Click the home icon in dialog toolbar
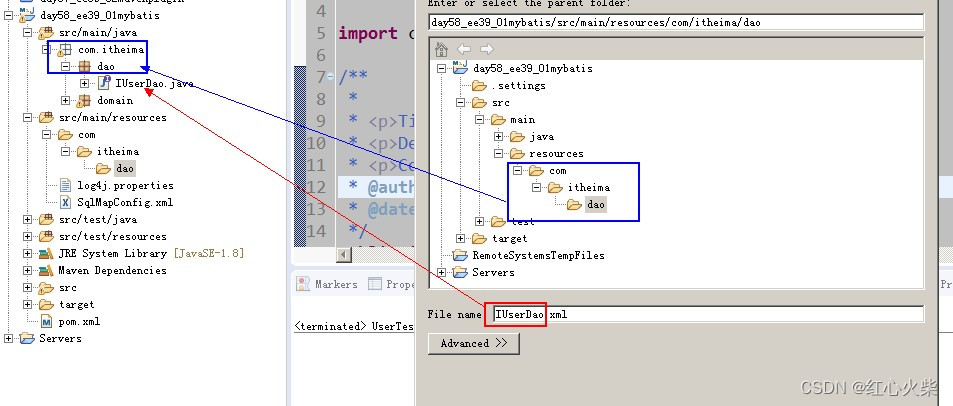 (442, 49)
